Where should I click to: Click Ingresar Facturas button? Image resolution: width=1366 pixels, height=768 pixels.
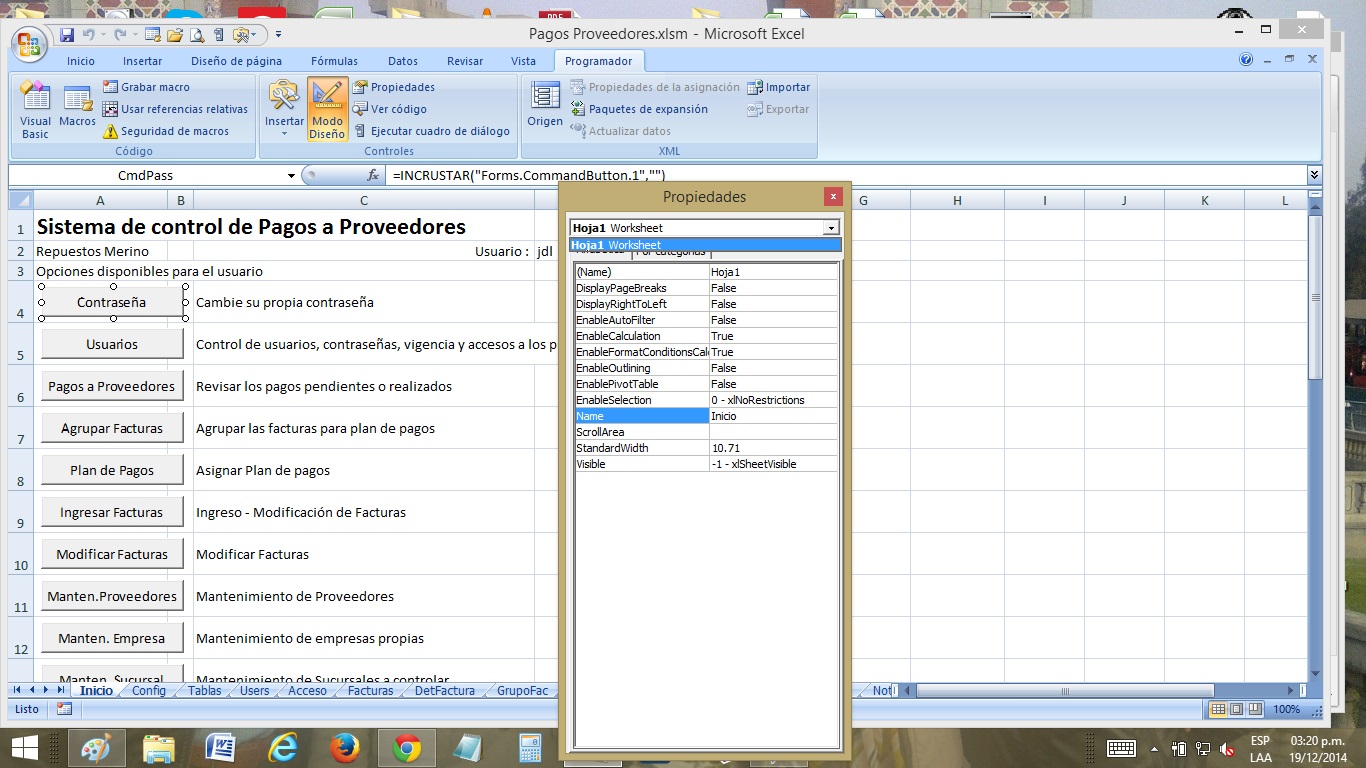pyautogui.click(x=112, y=512)
